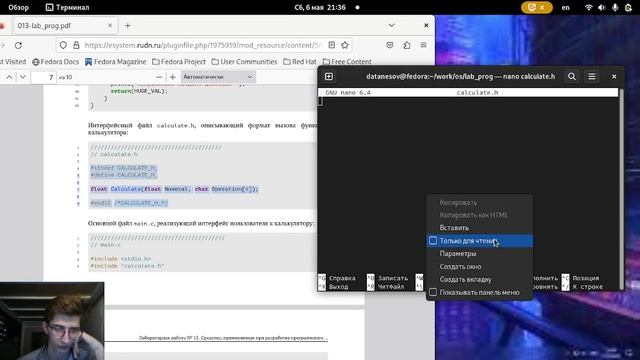
Task: Click 'Выход' in nano shortcut bar
Action: pyautogui.click(x=338, y=287)
